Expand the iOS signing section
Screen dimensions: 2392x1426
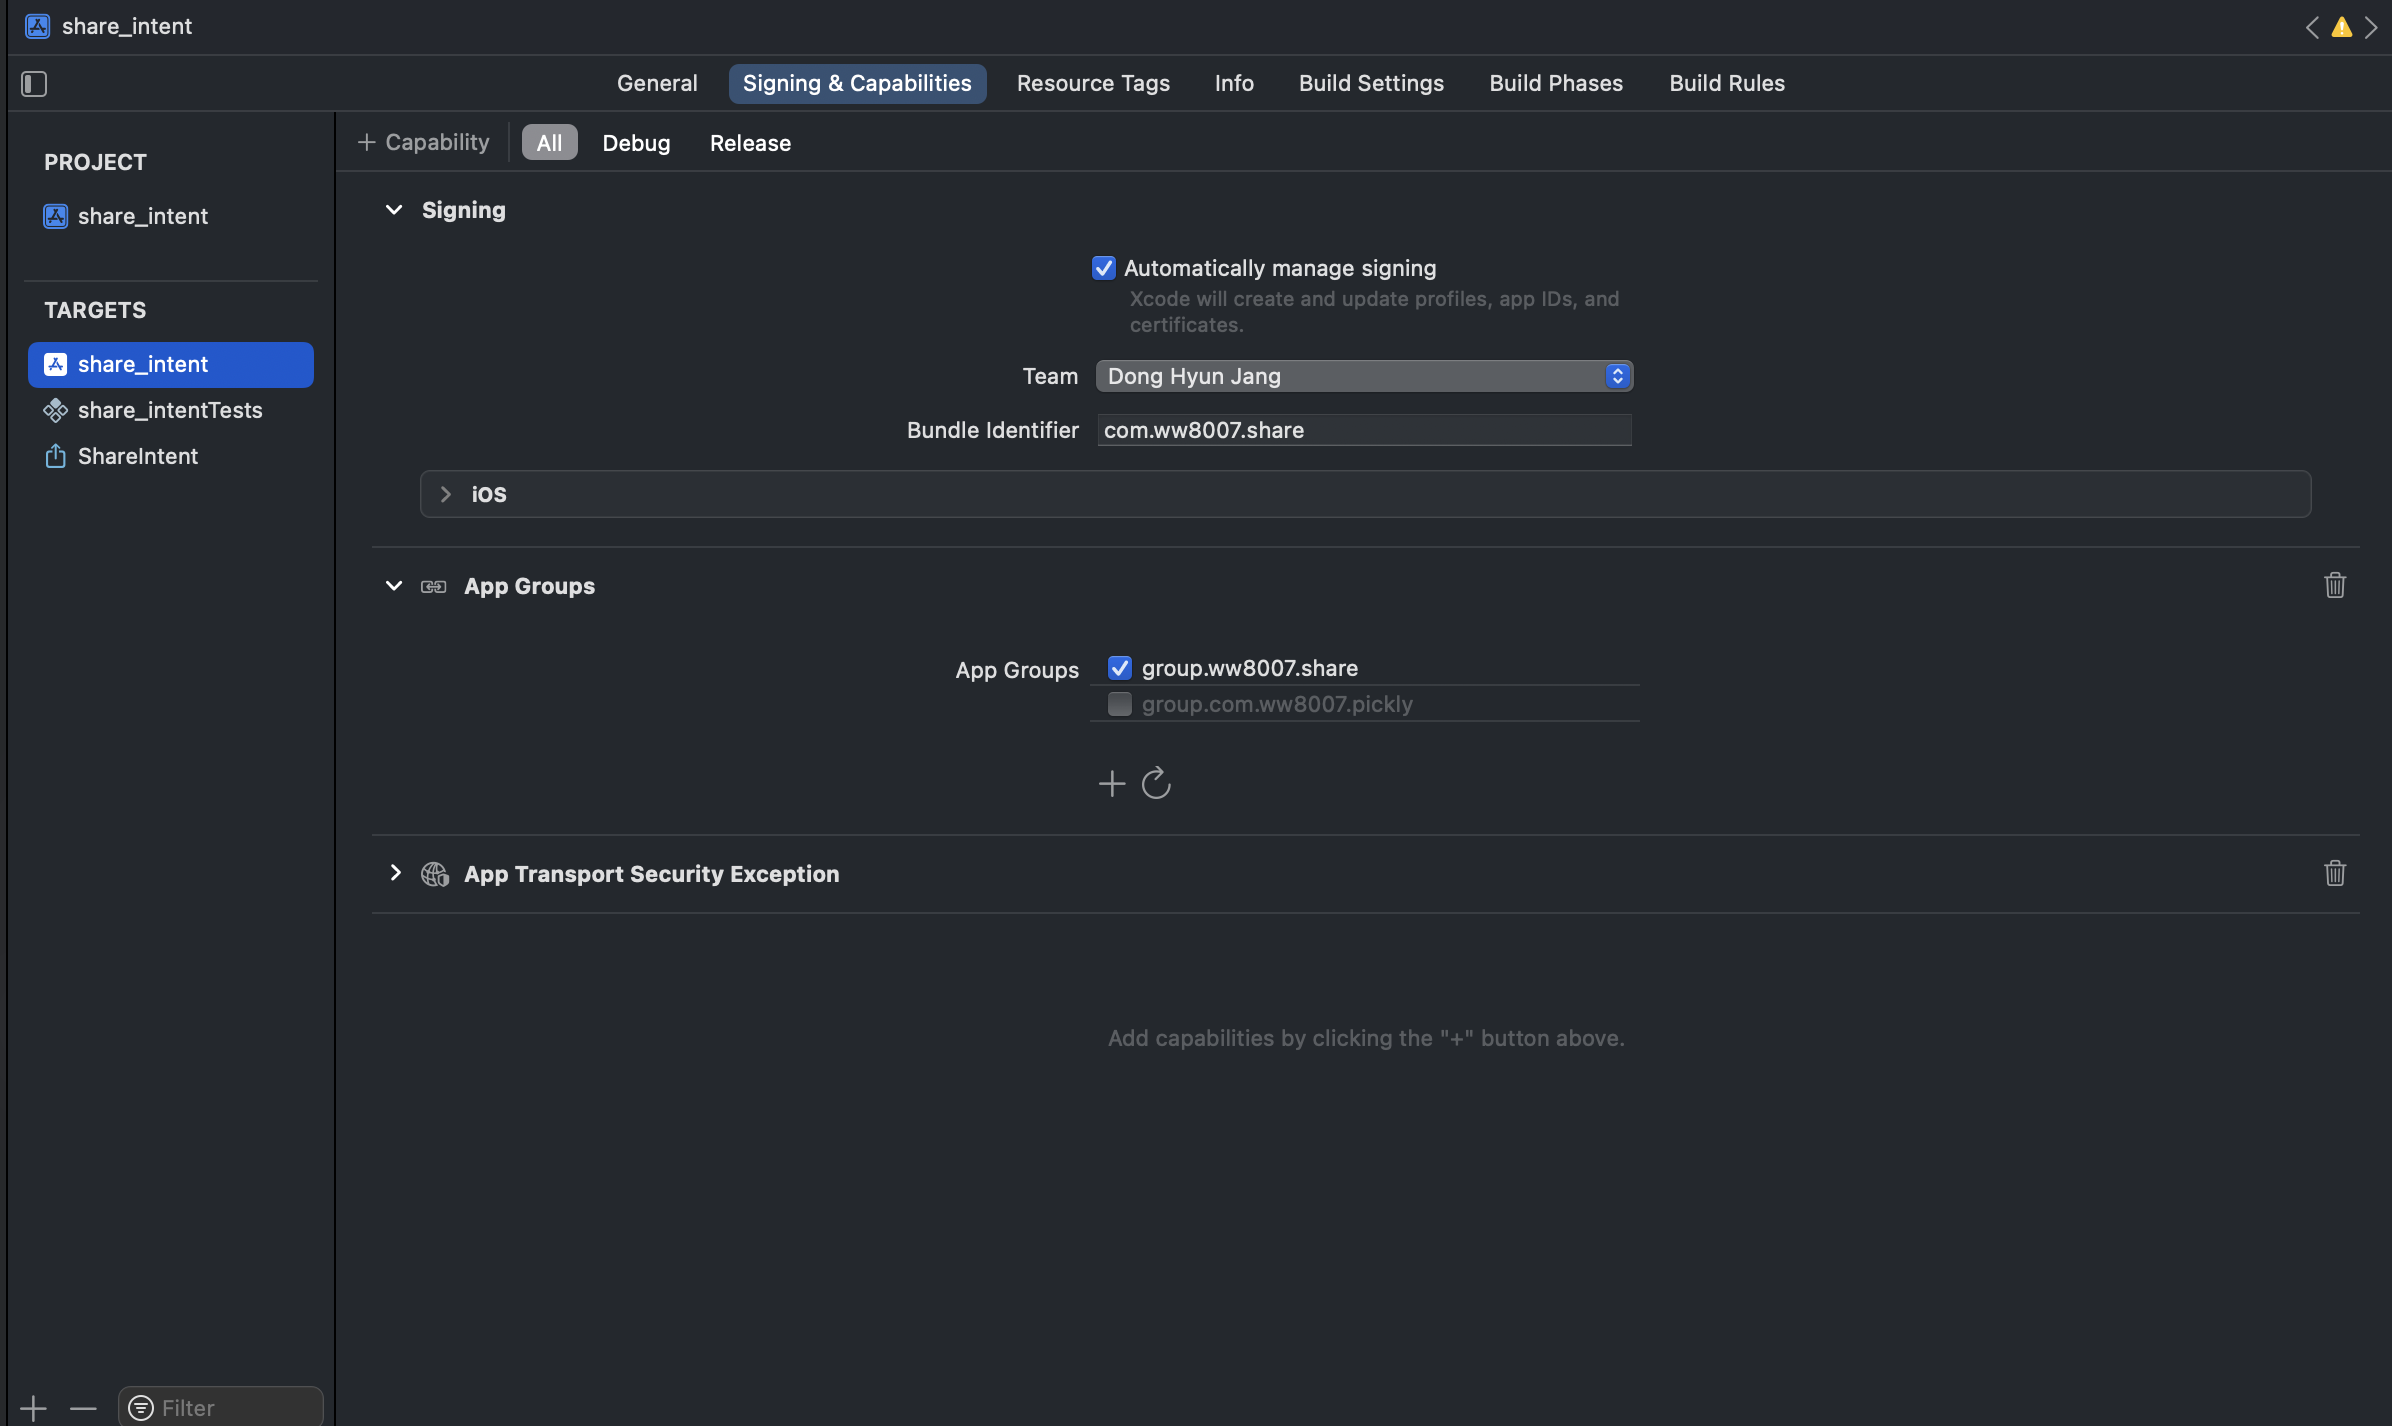446,494
